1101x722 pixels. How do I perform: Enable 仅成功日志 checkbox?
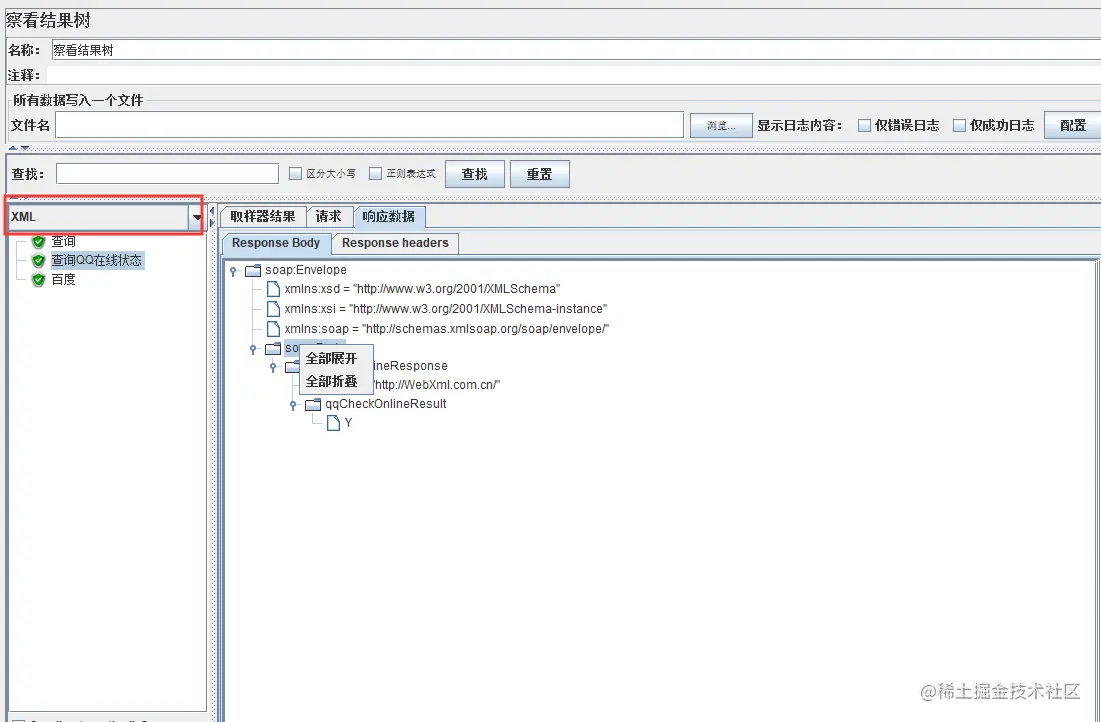[x=959, y=126]
